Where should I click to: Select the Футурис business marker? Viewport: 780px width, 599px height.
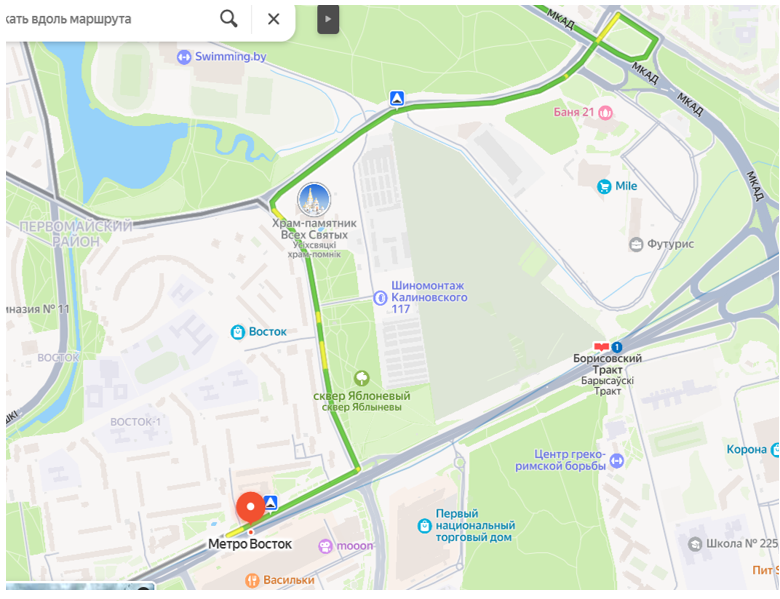click(636, 244)
